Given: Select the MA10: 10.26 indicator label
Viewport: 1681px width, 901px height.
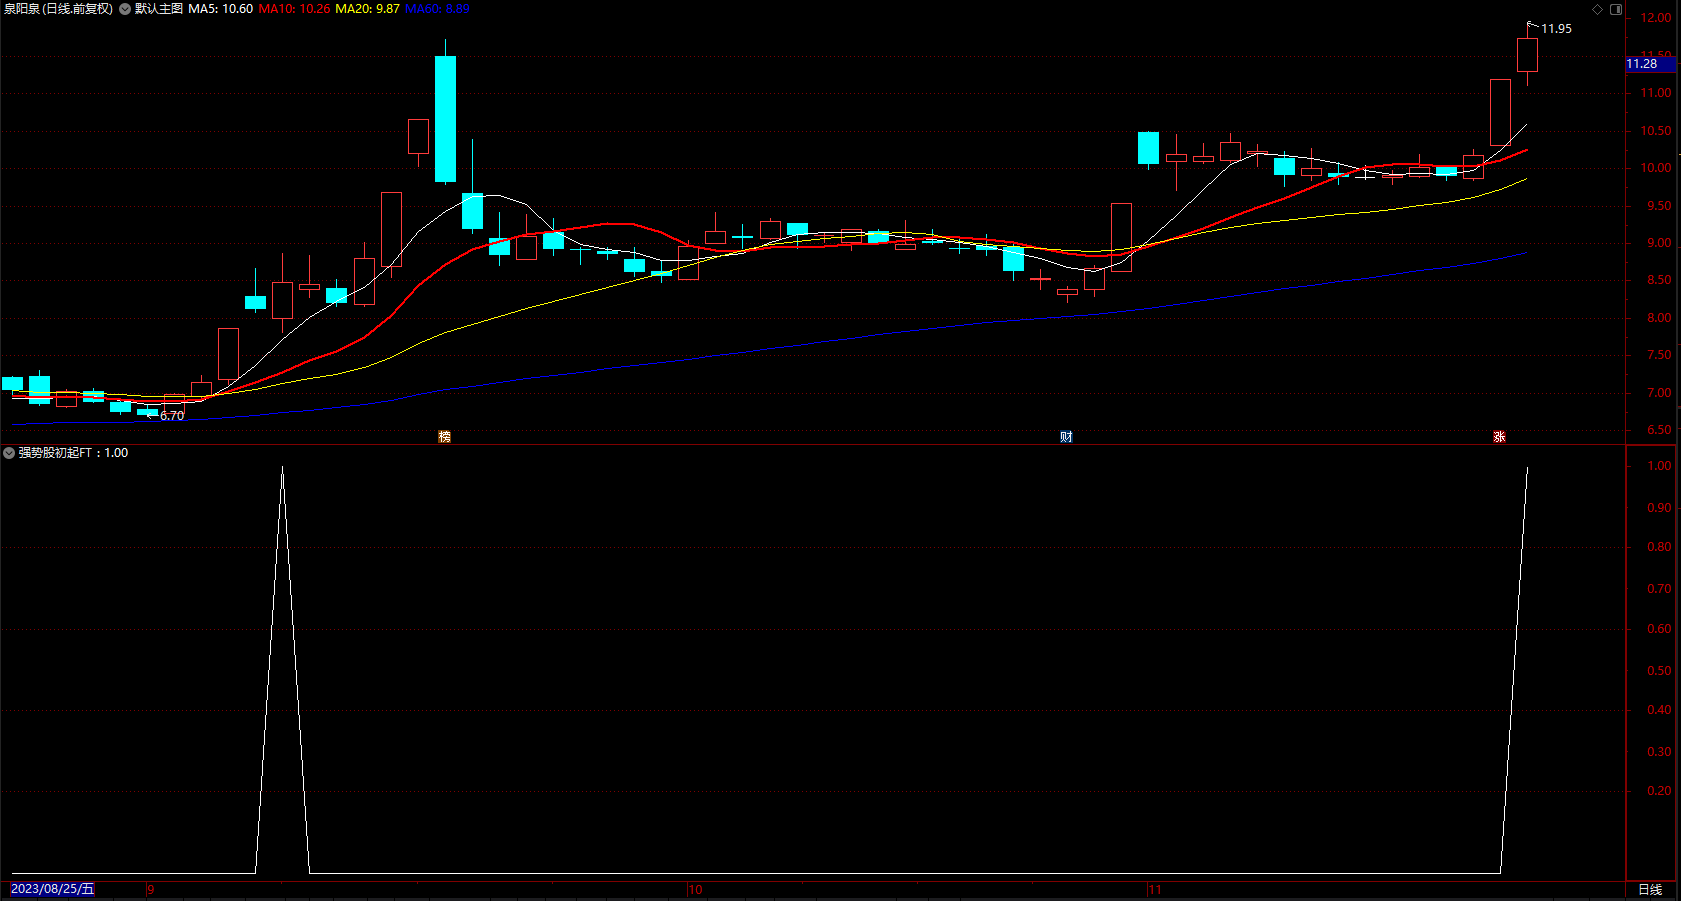Looking at the screenshot, I should point(294,9).
